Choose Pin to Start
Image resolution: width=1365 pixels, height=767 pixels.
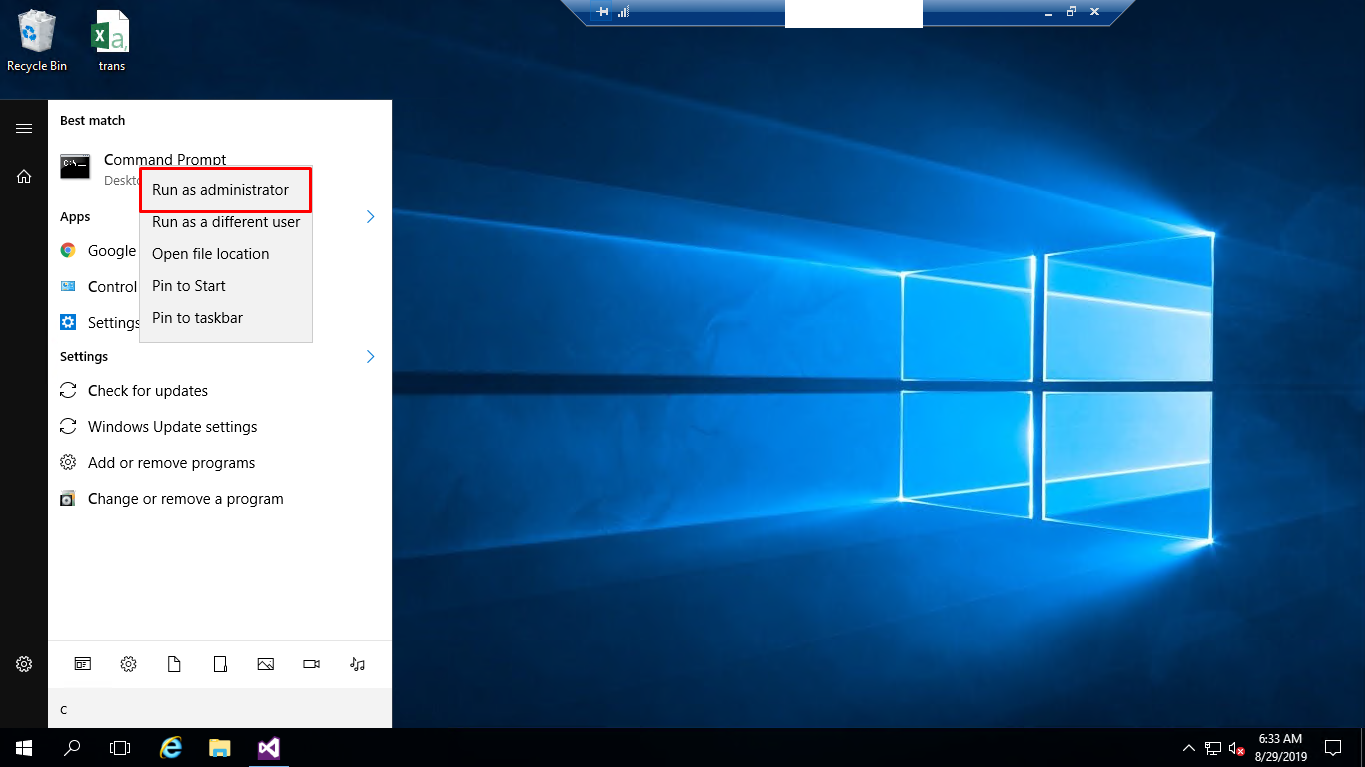point(226,286)
